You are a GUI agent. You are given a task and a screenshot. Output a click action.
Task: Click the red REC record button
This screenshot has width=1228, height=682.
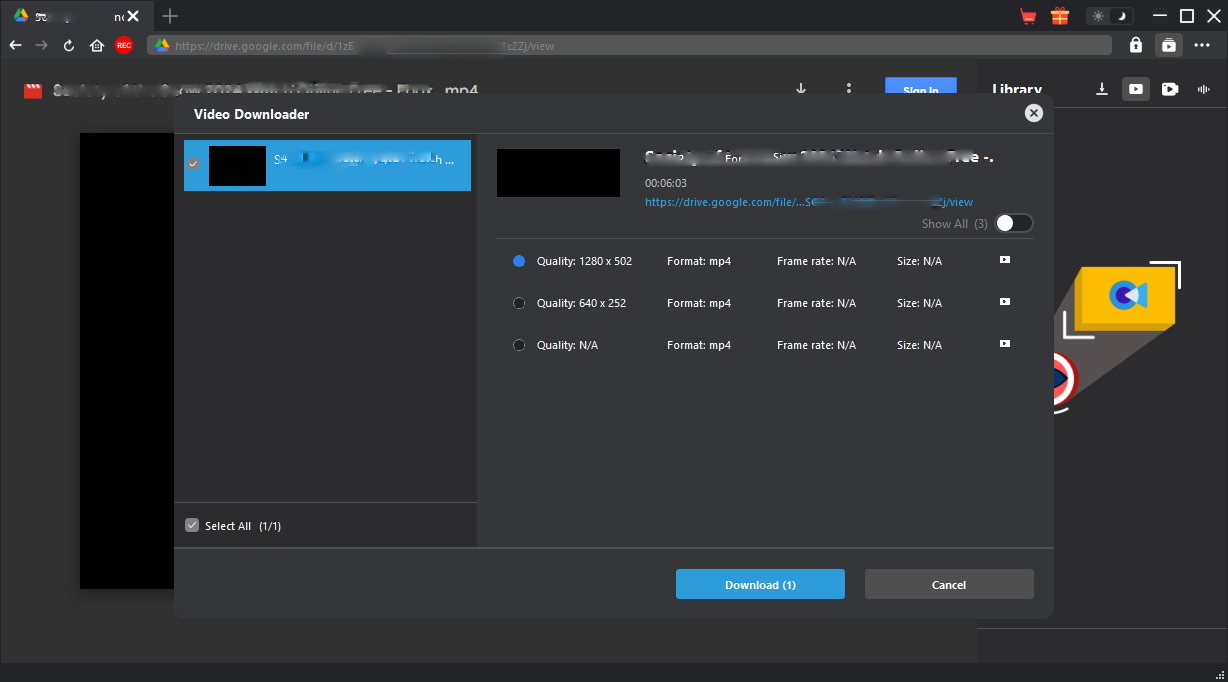[x=124, y=45]
